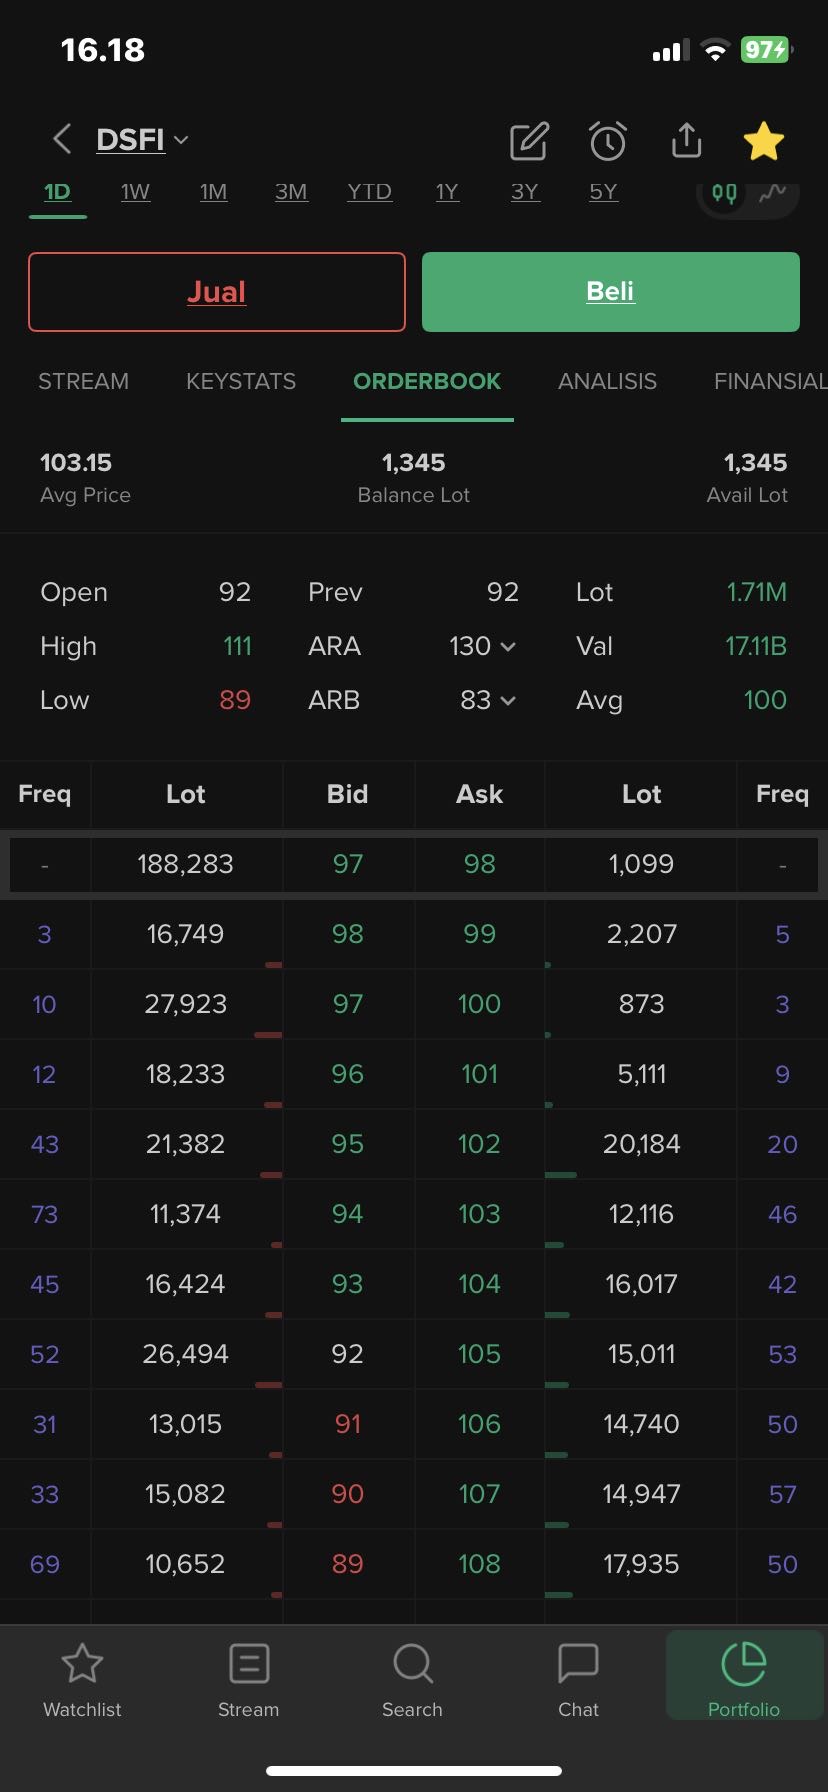This screenshot has width=828, height=1792.
Task: Expand the ARB 83 chevron
Action: [508, 700]
